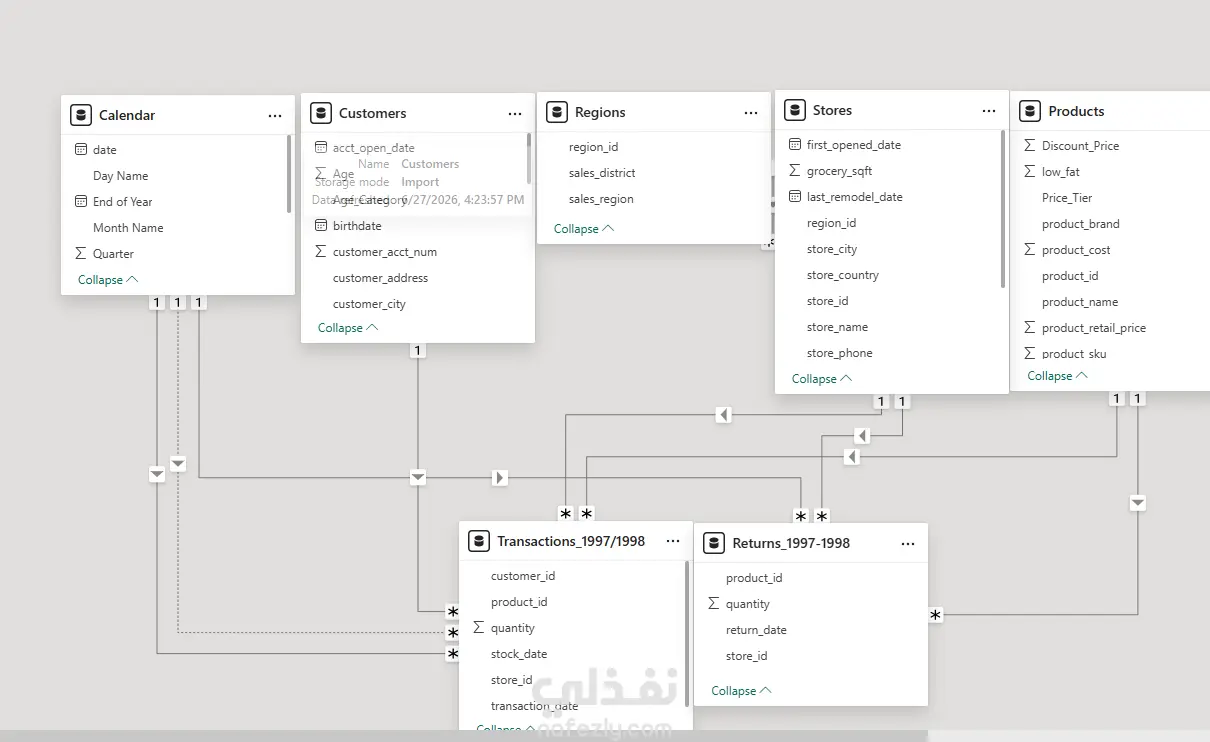Click the Calendar table vertical scrollbar
Image resolution: width=1210 pixels, height=742 pixels.
[289, 174]
